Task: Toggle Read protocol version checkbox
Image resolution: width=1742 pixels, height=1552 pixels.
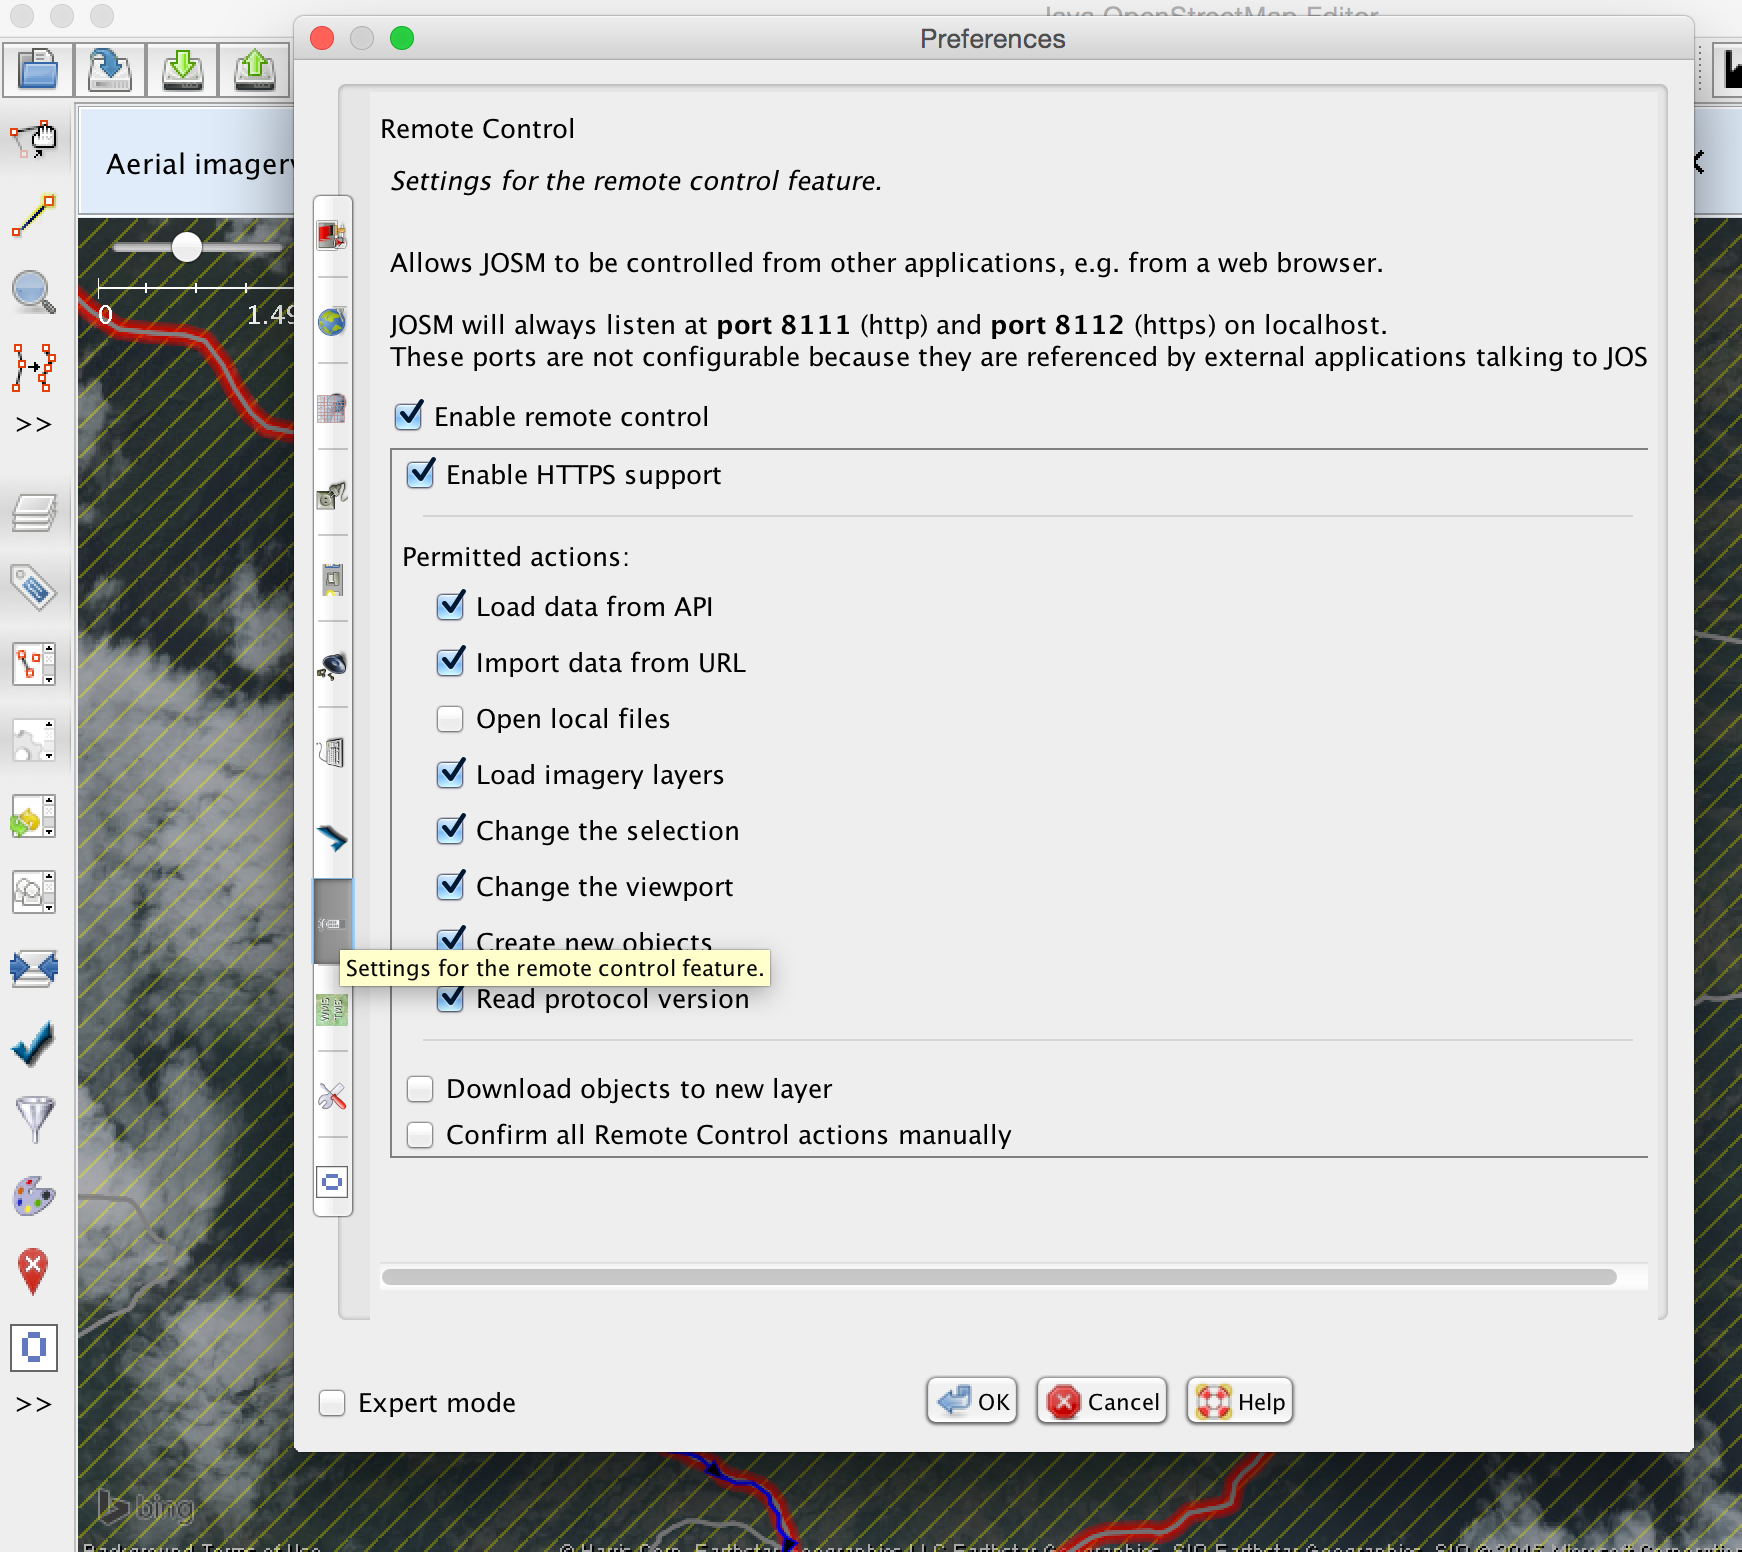Action: coord(450,998)
